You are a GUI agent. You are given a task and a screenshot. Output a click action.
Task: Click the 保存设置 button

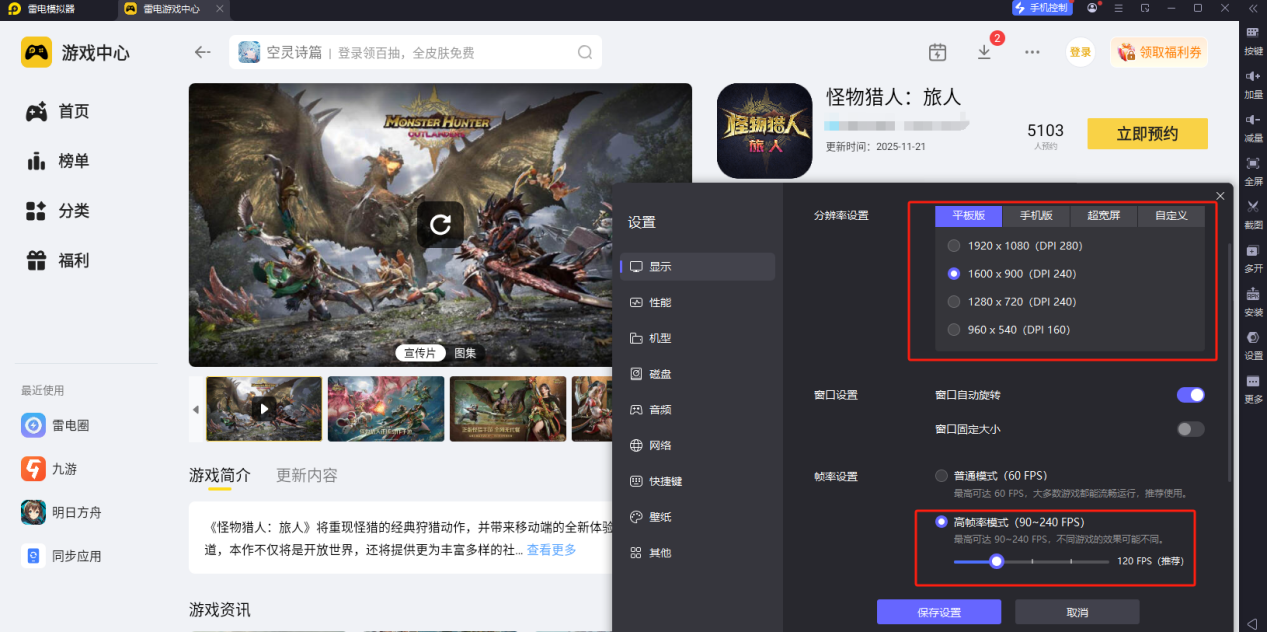(938, 612)
